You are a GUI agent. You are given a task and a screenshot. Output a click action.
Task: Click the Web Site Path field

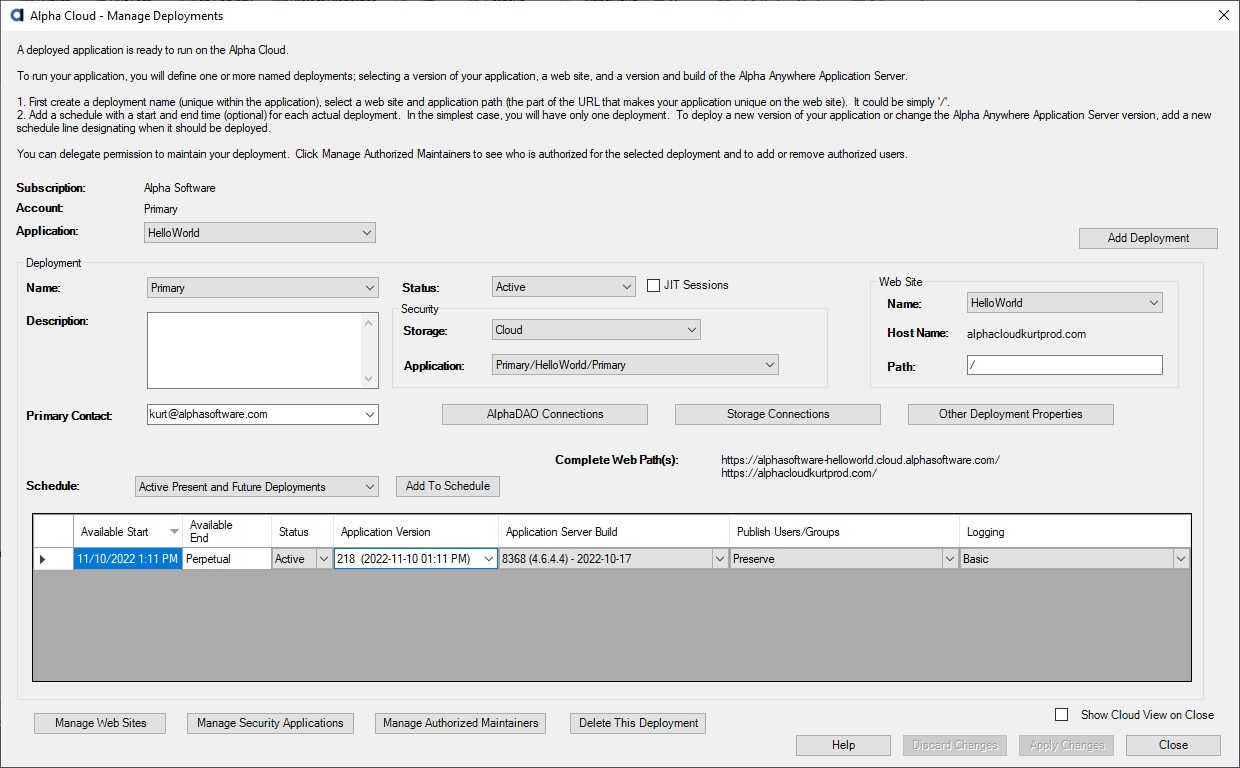pos(1065,366)
